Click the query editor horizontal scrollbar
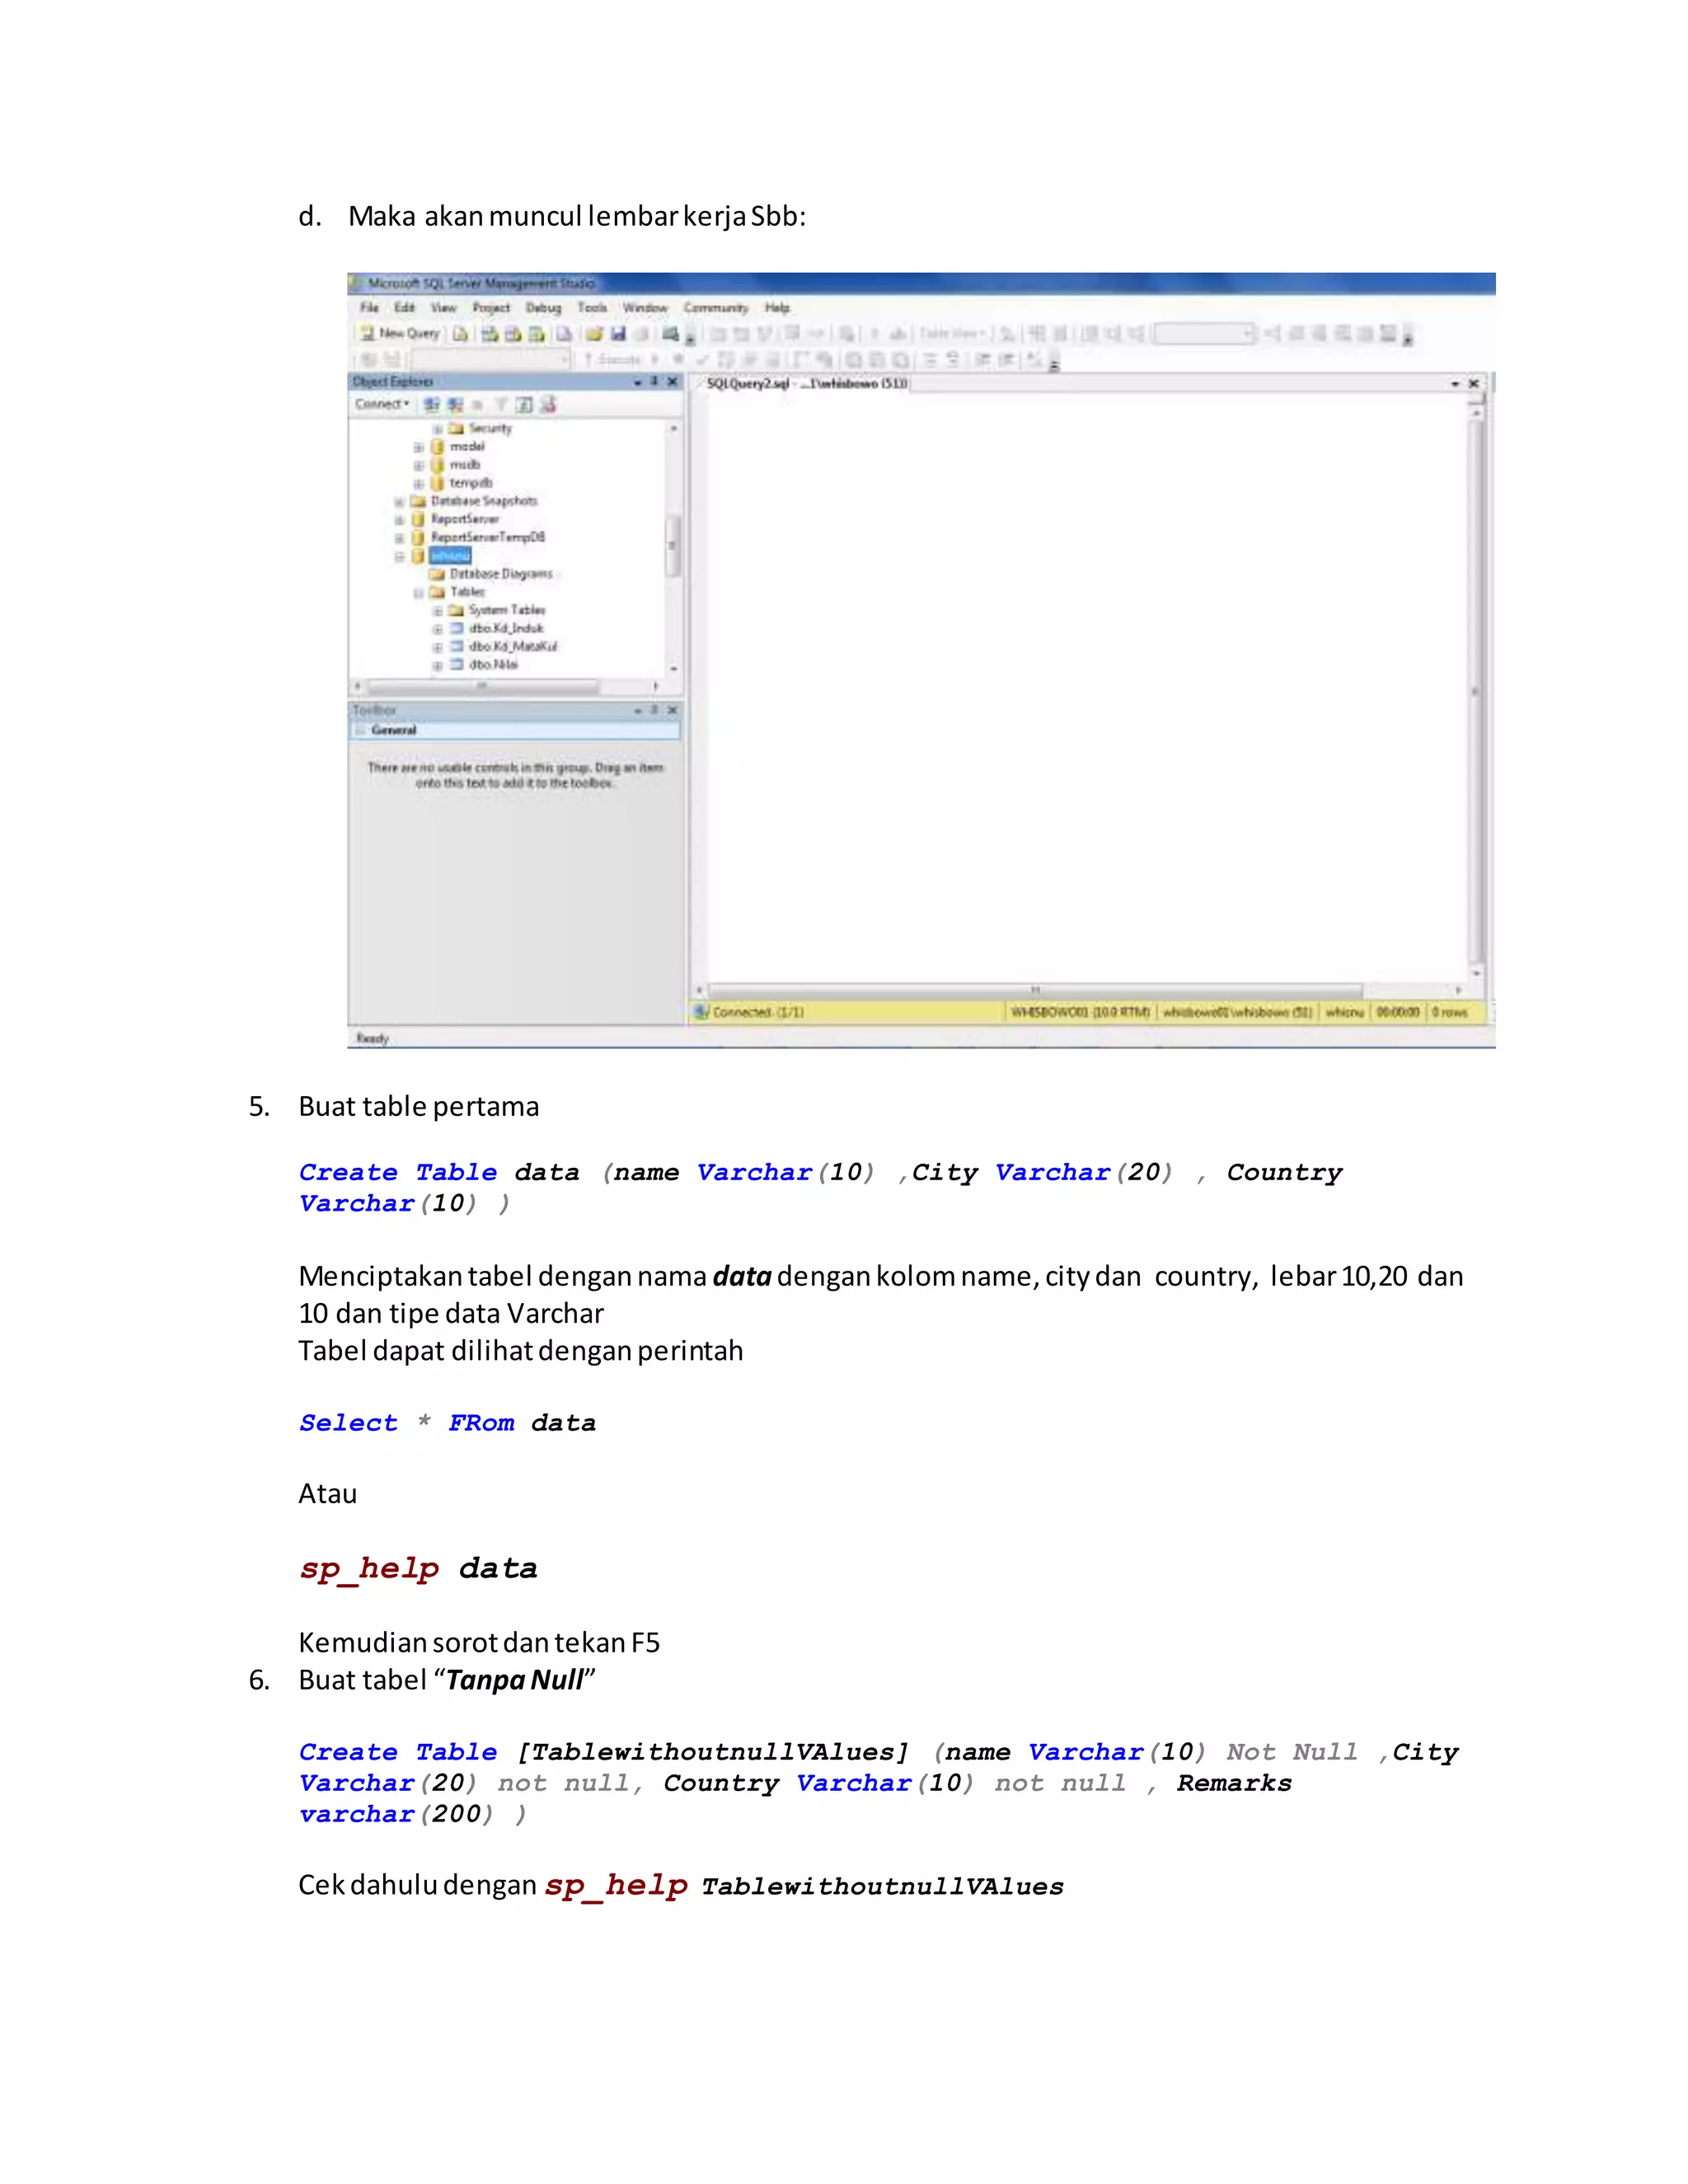Image resolution: width=1688 pixels, height=2184 pixels. coord(1035,989)
